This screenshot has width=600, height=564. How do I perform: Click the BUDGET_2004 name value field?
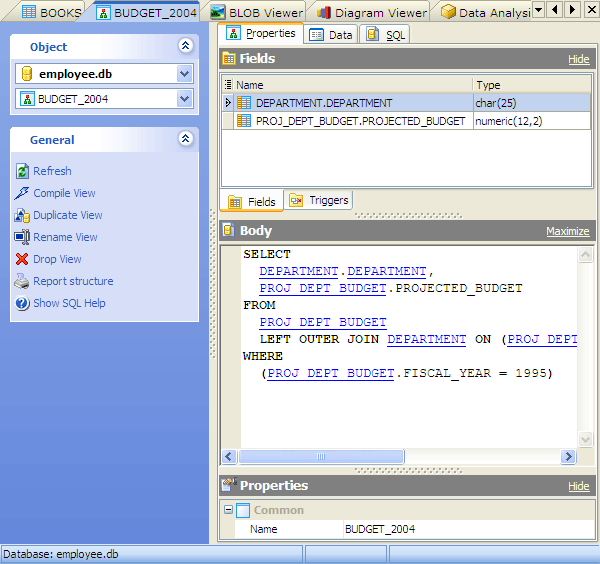pos(469,529)
